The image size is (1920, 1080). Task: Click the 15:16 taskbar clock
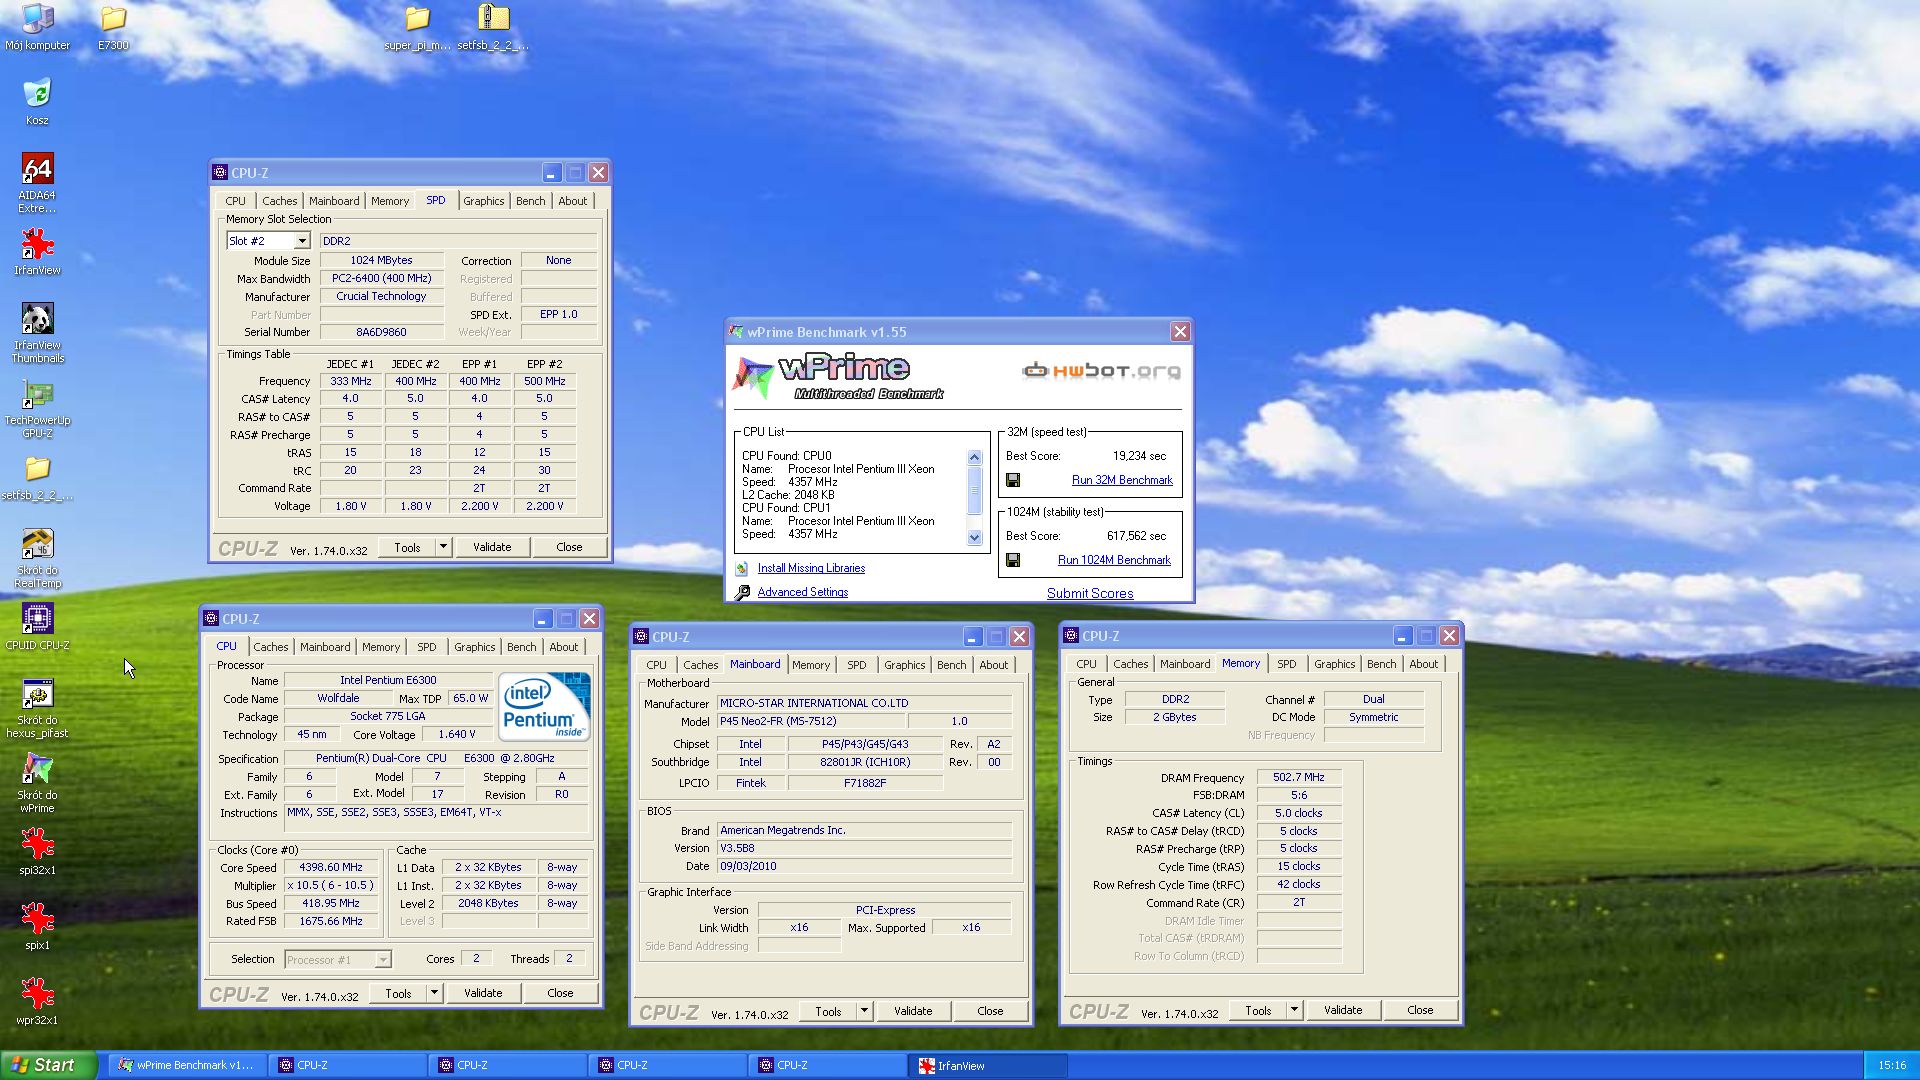[x=1891, y=1065]
